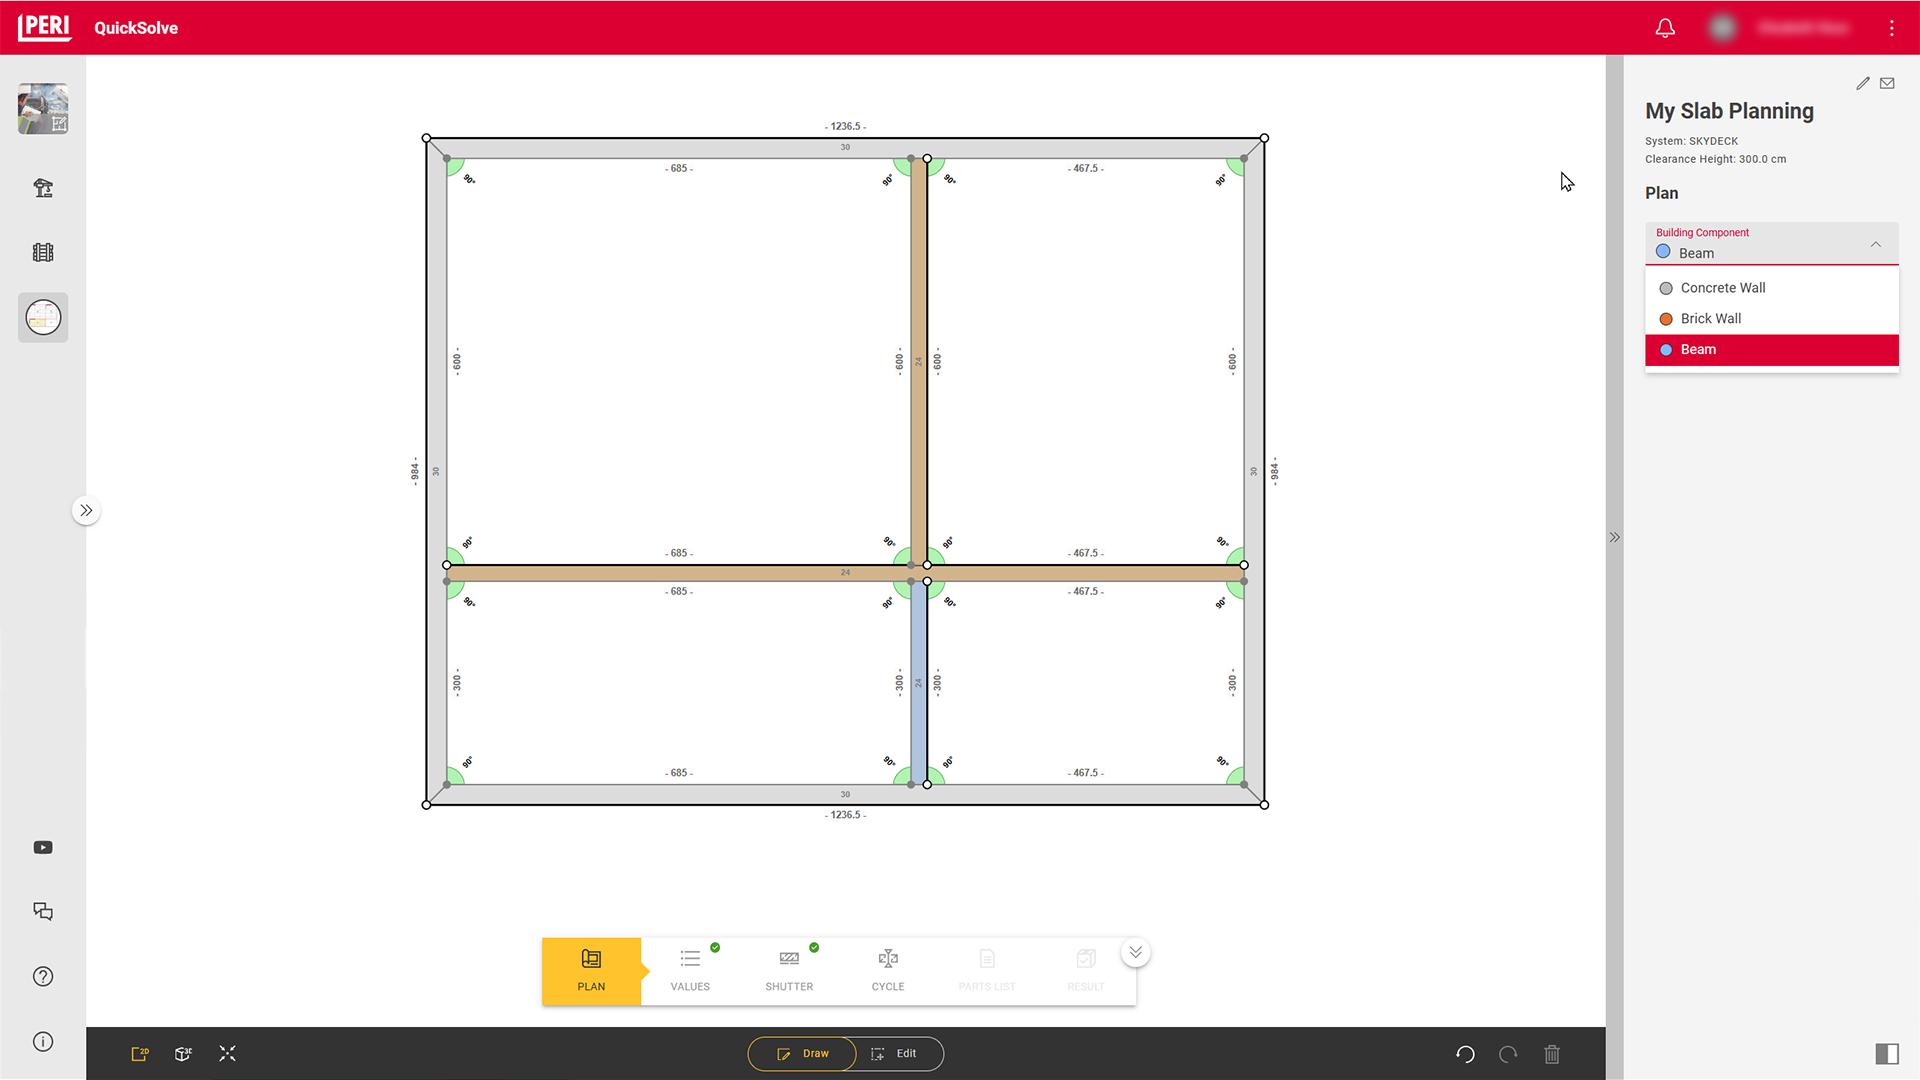Select the slab plan icon in sidebar

(43, 317)
